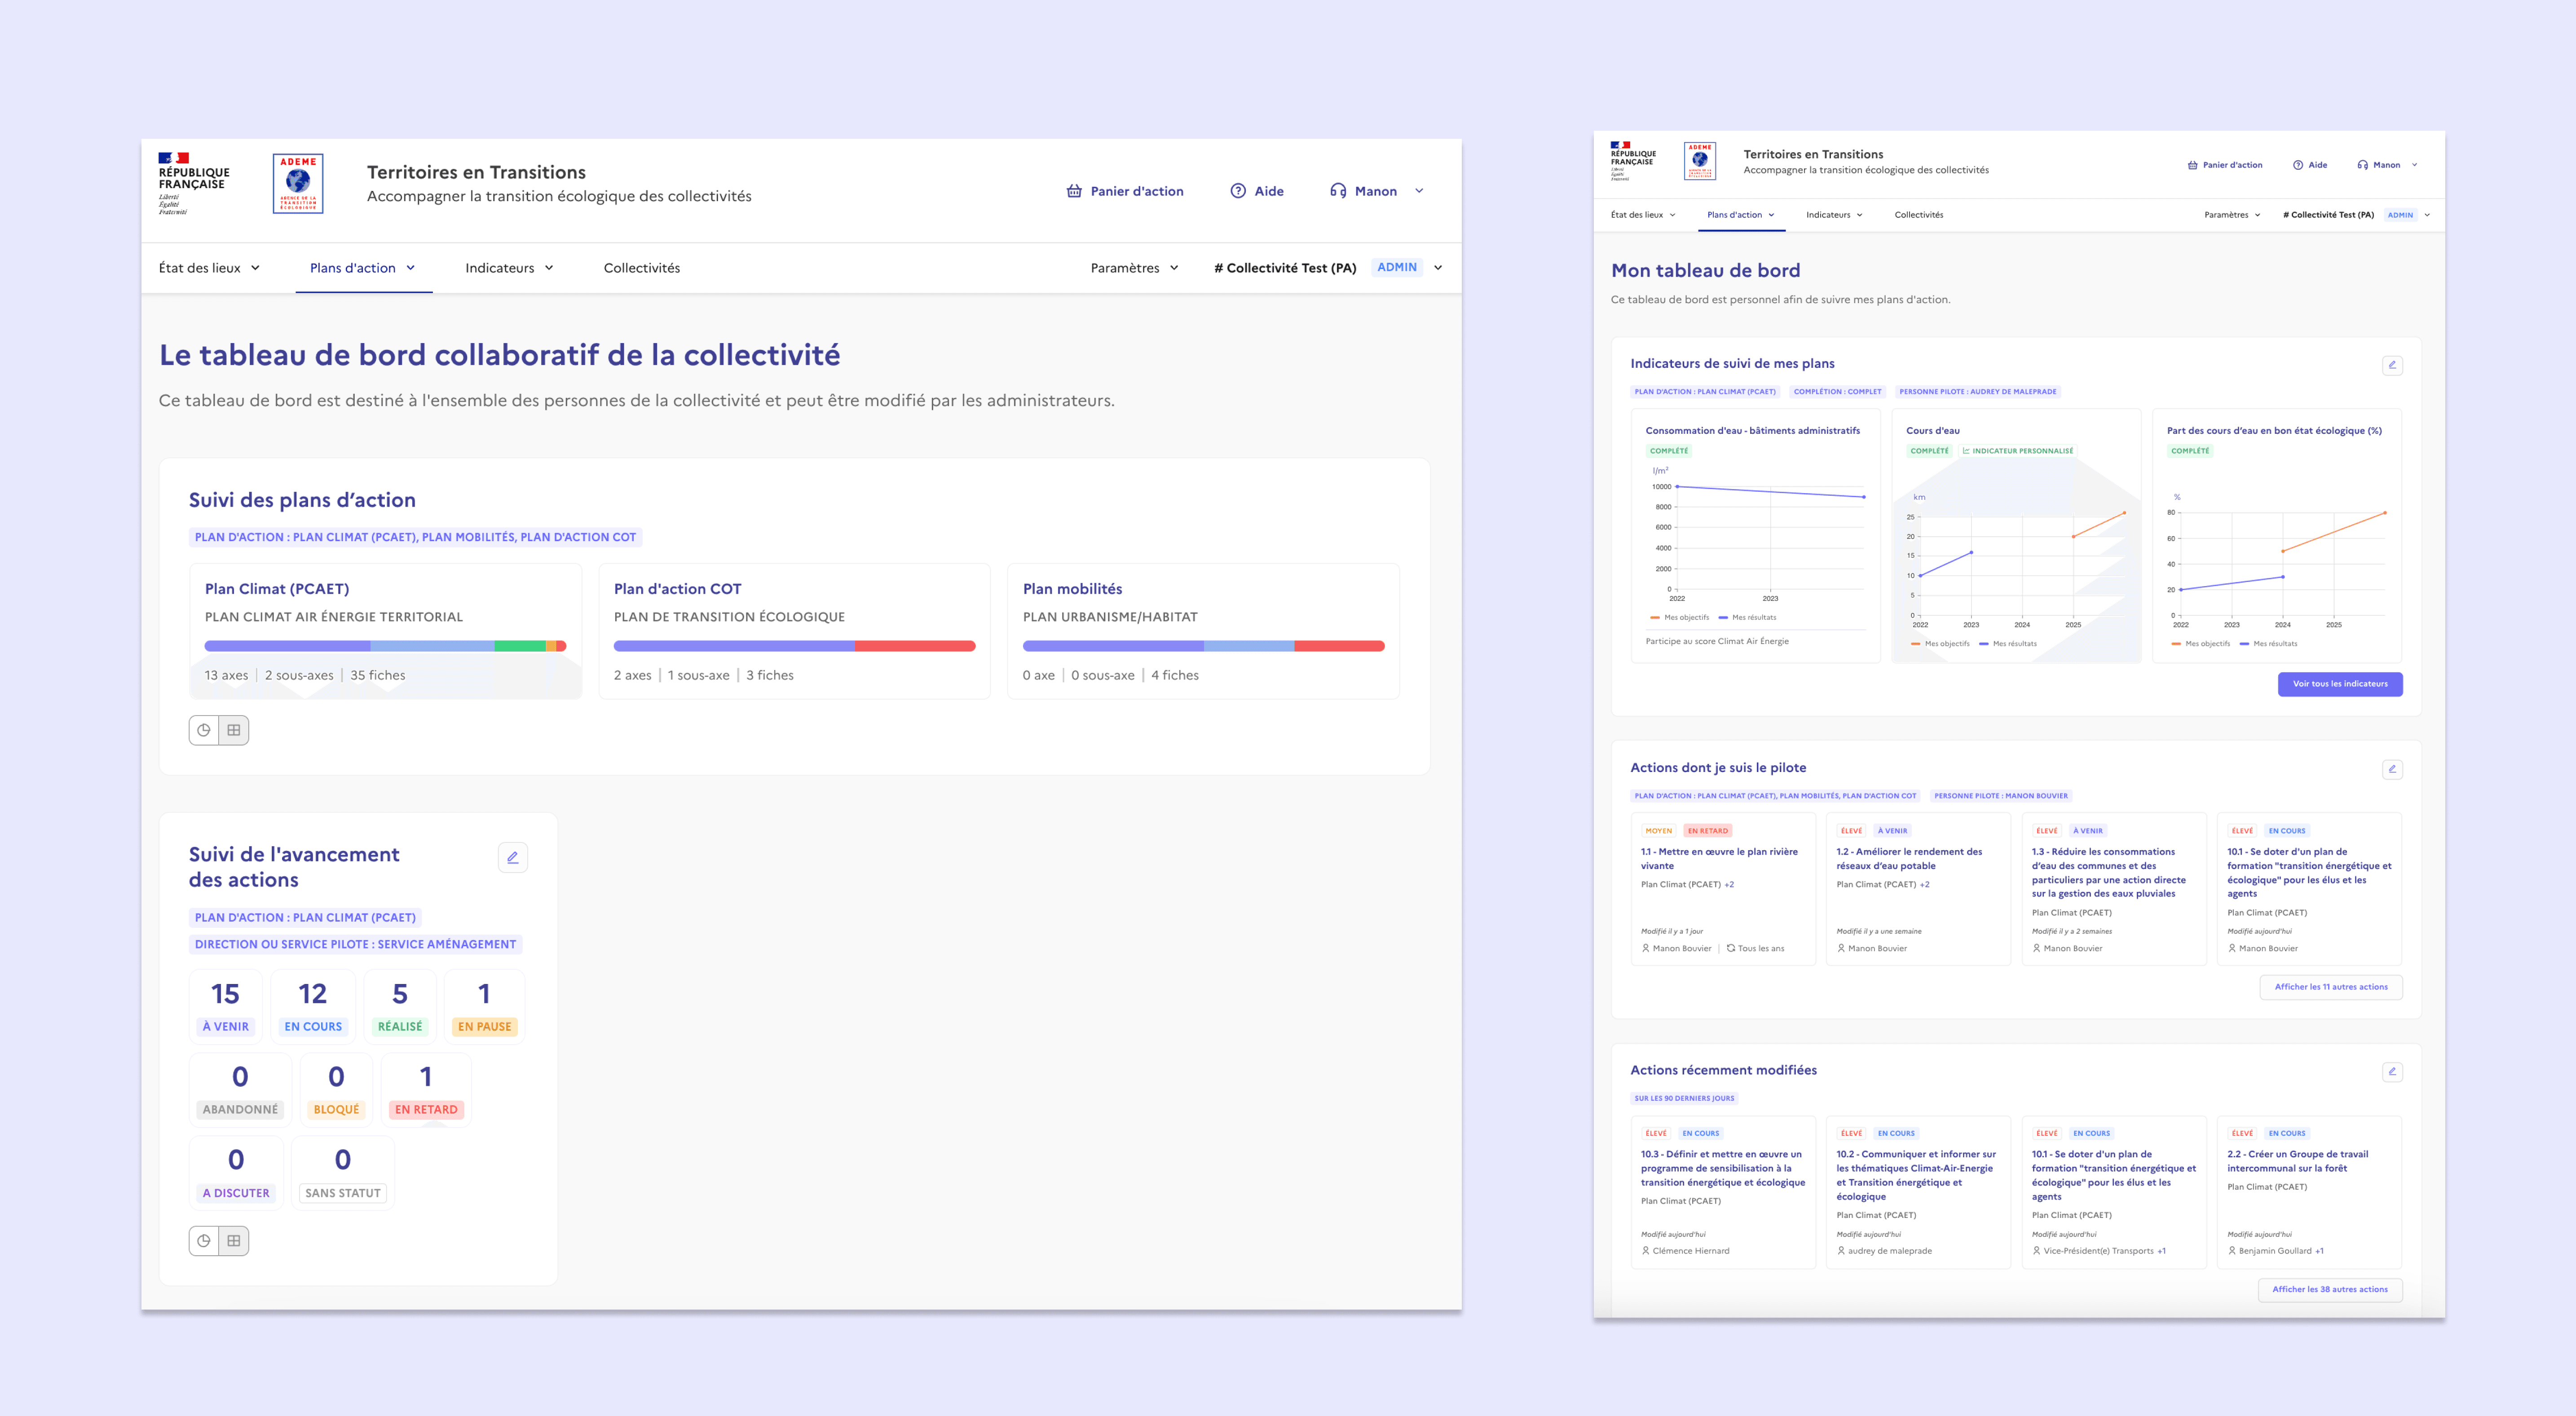Click the edit pencil for Actions récemment modifiées

(2392, 1071)
